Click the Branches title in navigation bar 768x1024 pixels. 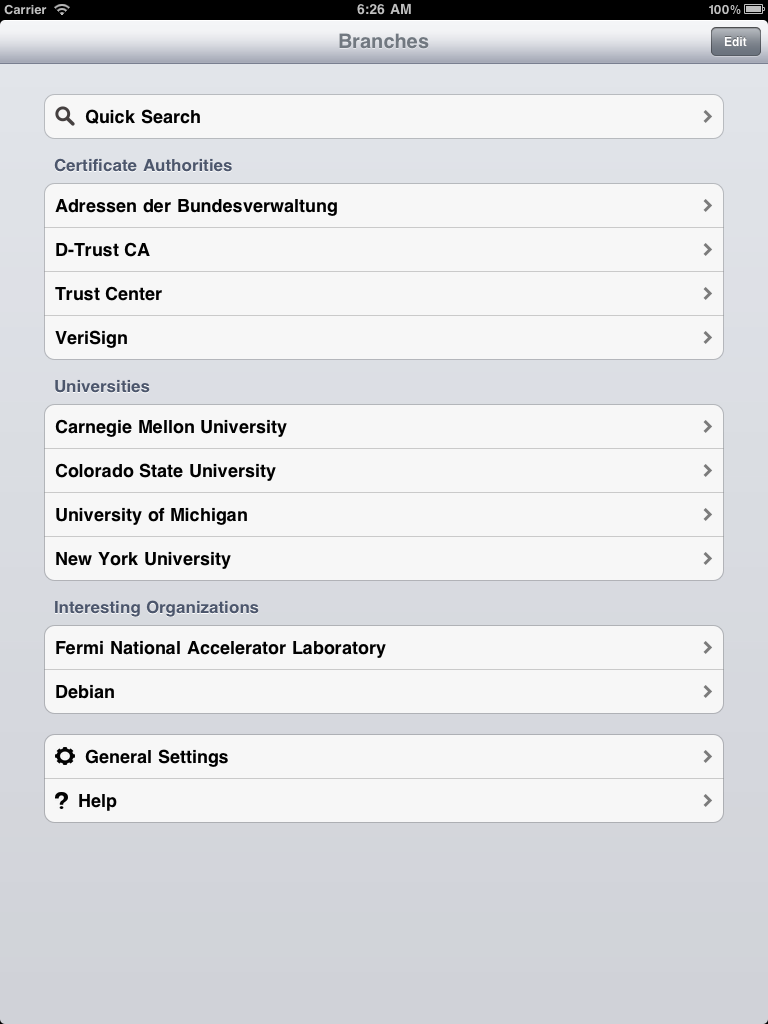pos(383,41)
